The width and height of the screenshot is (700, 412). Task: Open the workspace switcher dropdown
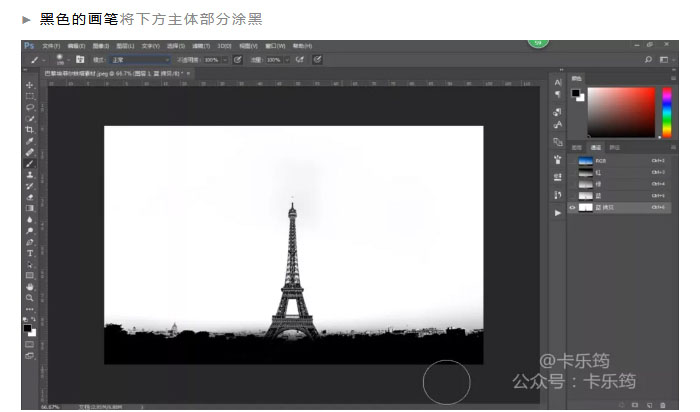[666, 59]
